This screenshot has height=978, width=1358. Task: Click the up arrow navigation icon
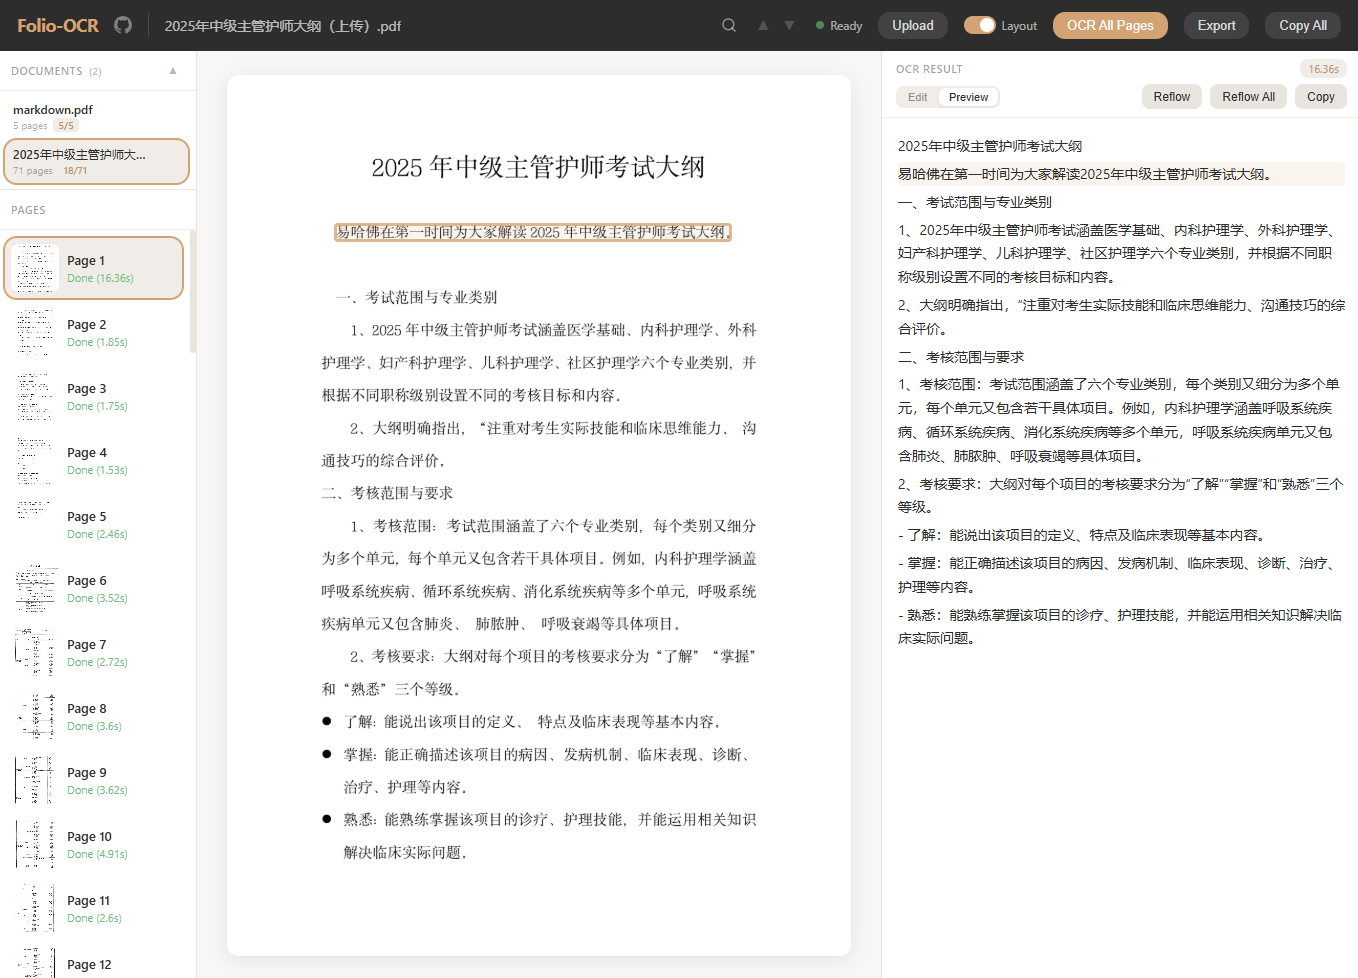point(763,25)
